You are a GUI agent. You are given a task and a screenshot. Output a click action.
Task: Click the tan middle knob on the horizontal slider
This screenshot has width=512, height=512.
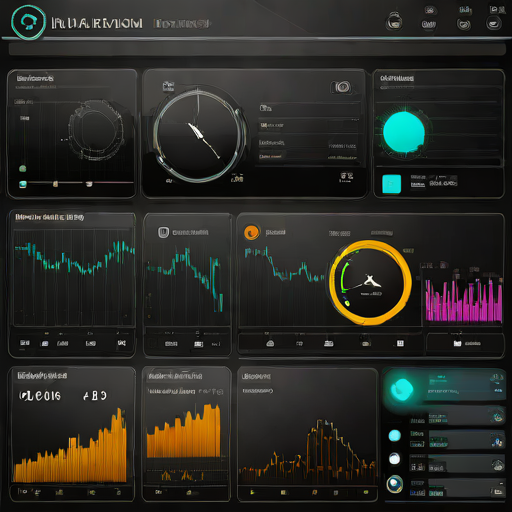(55, 183)
